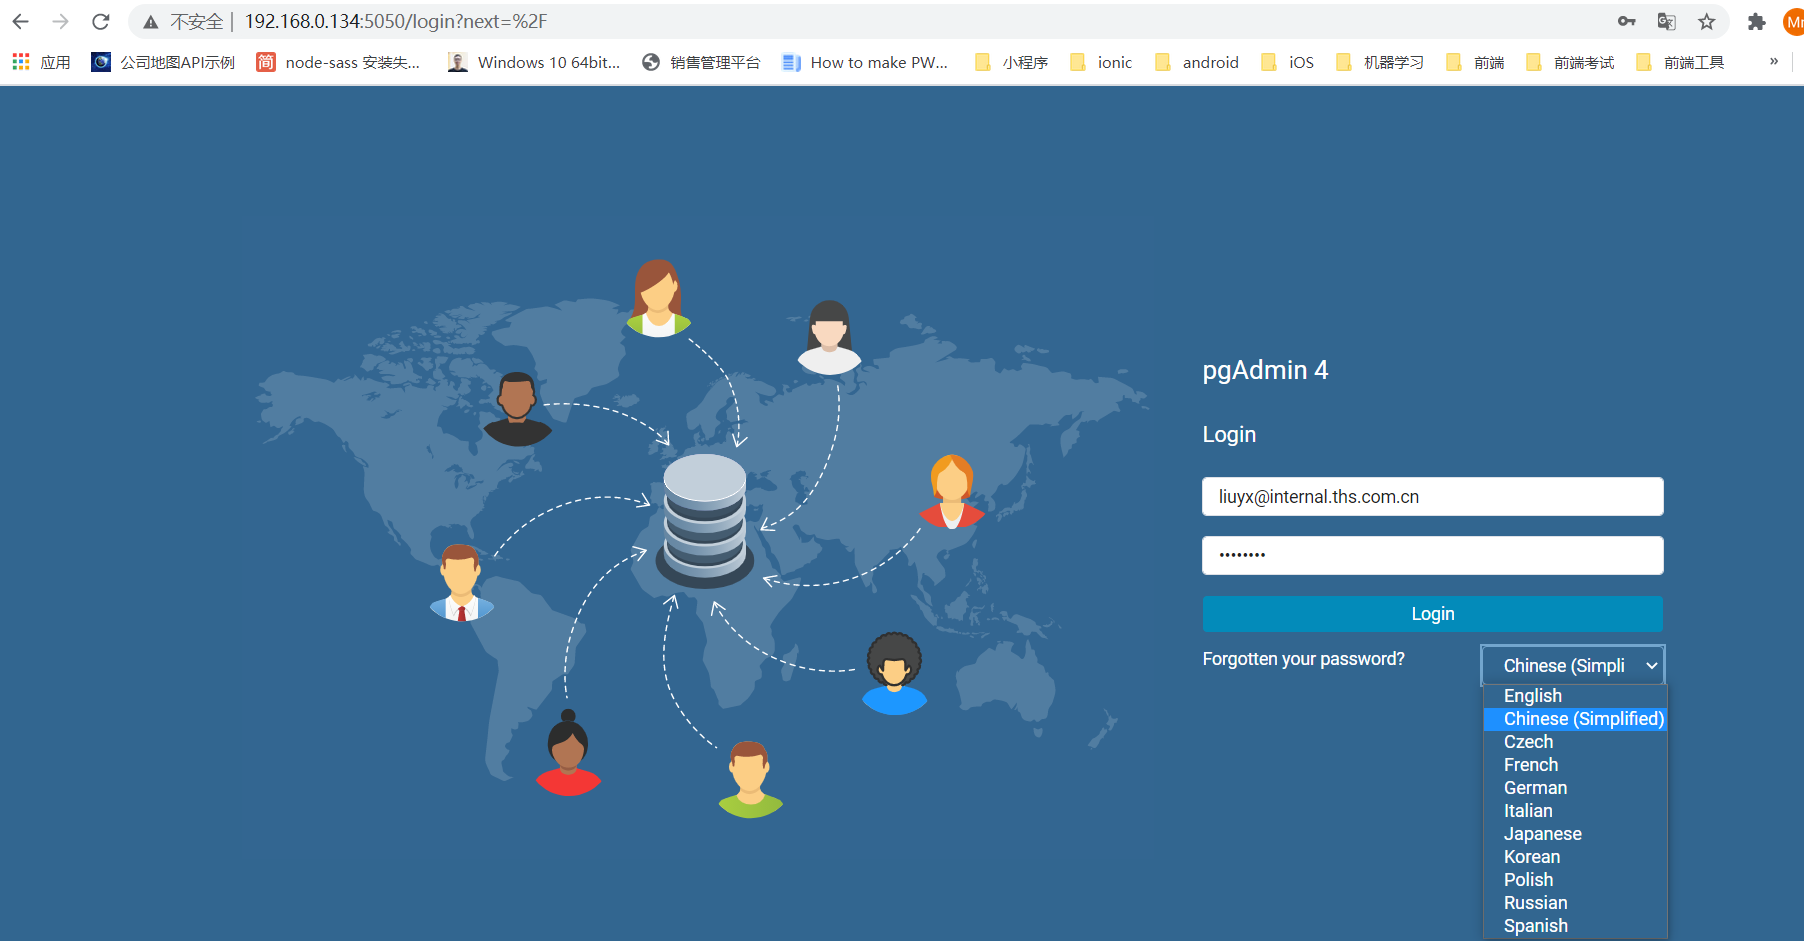Choose Japanese in language list
Viewport: 1804px width, 941px height.
pyautogui.click(x=1542, y=834)
